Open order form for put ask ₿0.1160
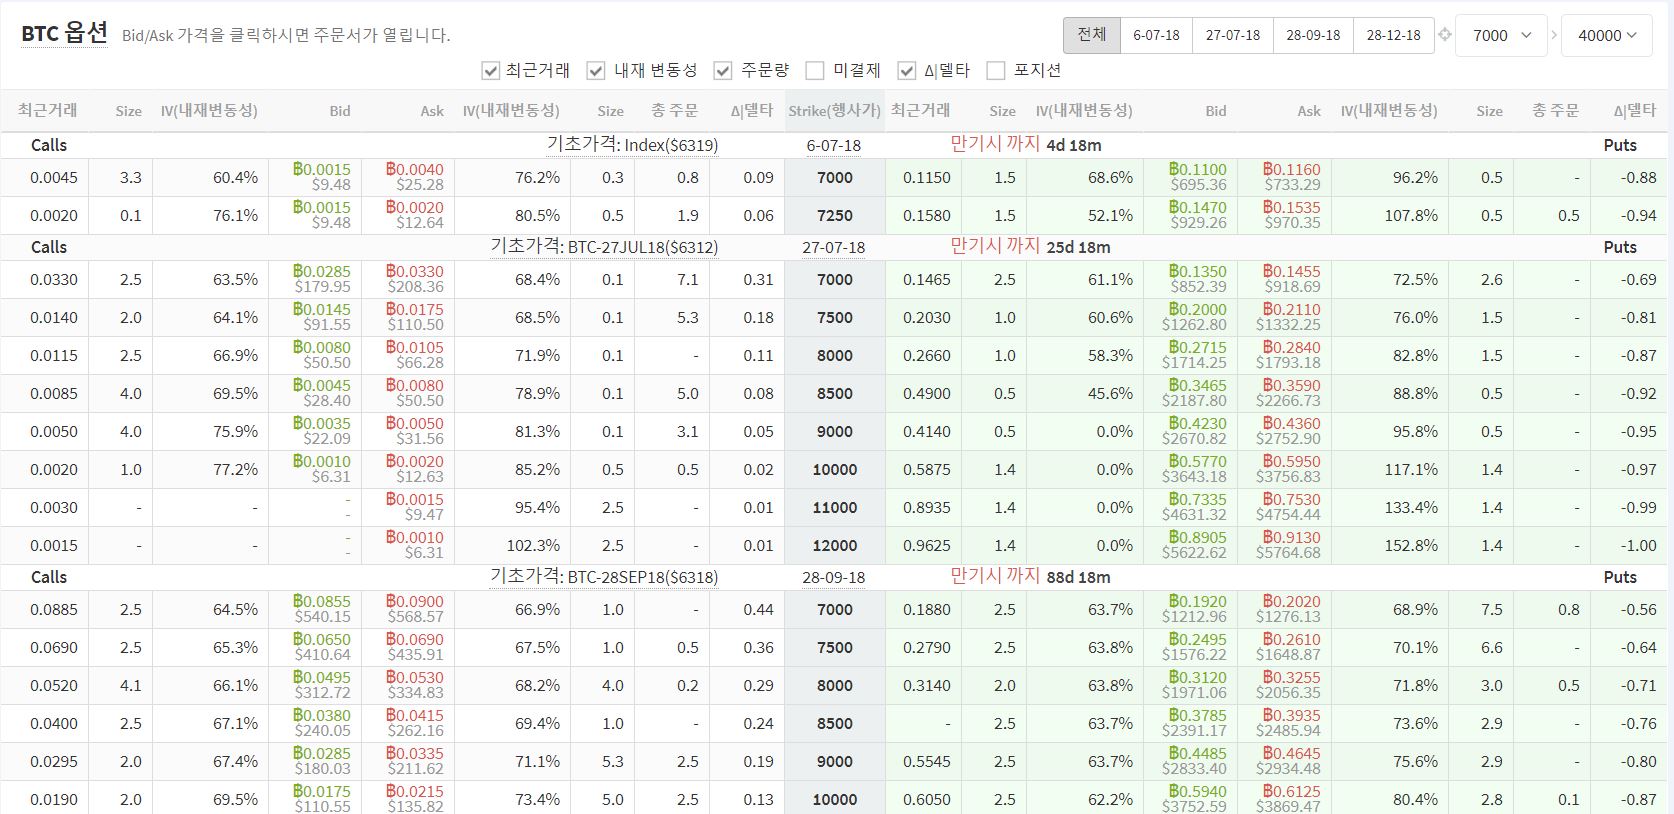This screenshot has height=814, width=1674. tap(1291, 170)
